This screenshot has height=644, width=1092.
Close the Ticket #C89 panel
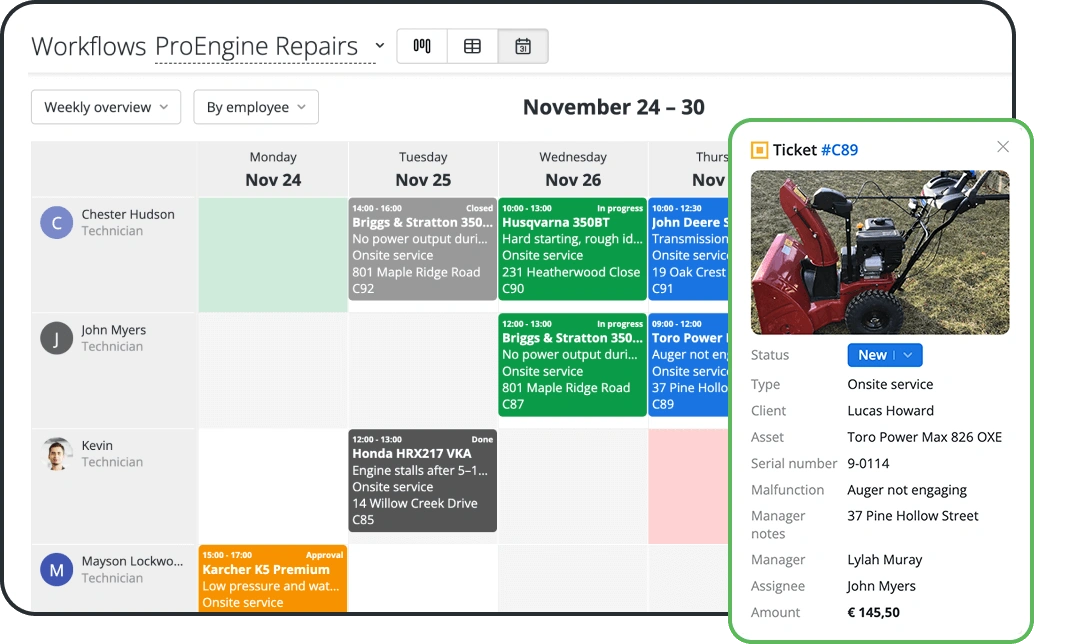click(x=1003, y=147)
